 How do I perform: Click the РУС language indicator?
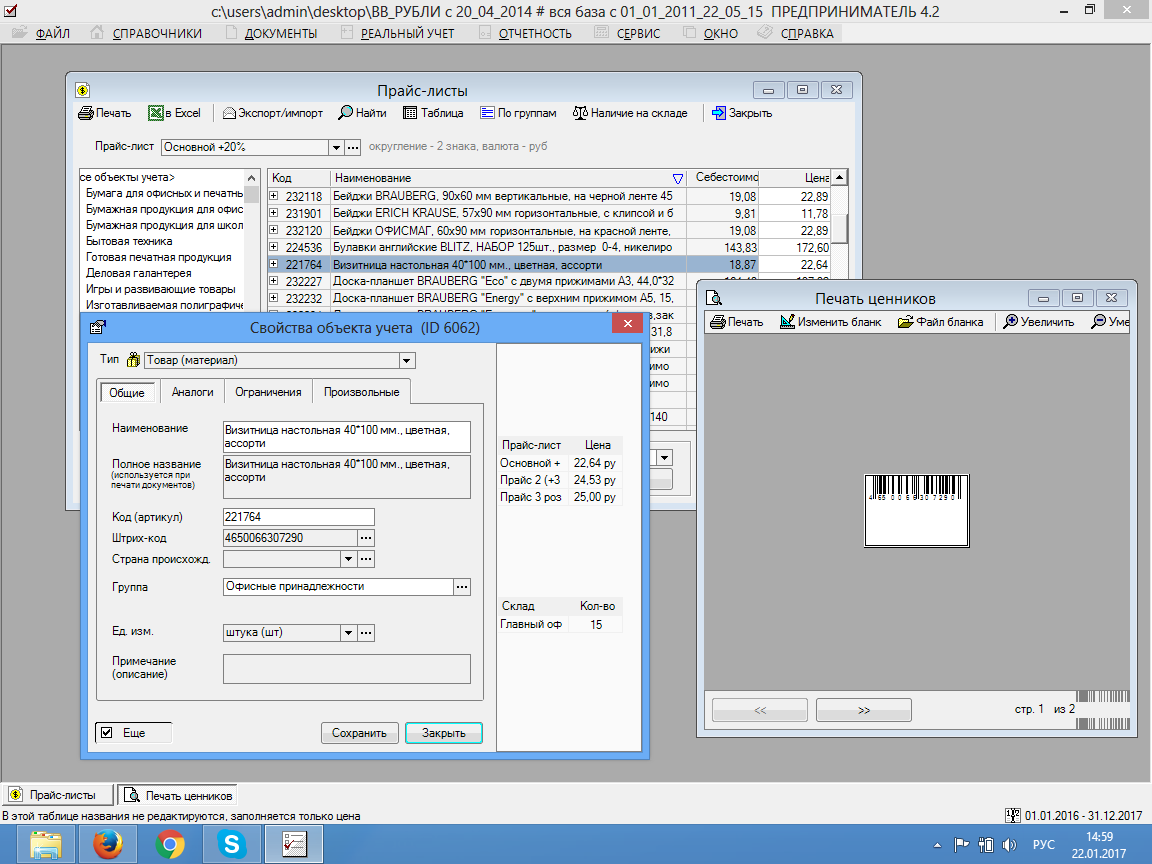point(1043,845)
